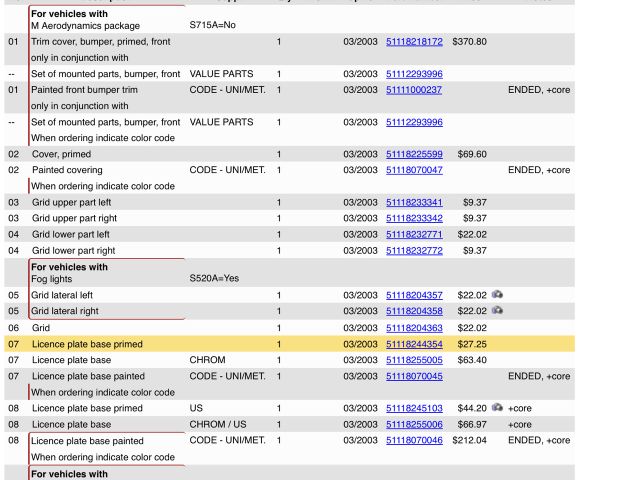Open Grid part number 51118204363
Viewport: 640px width, 480px height.
pos(414,327)
